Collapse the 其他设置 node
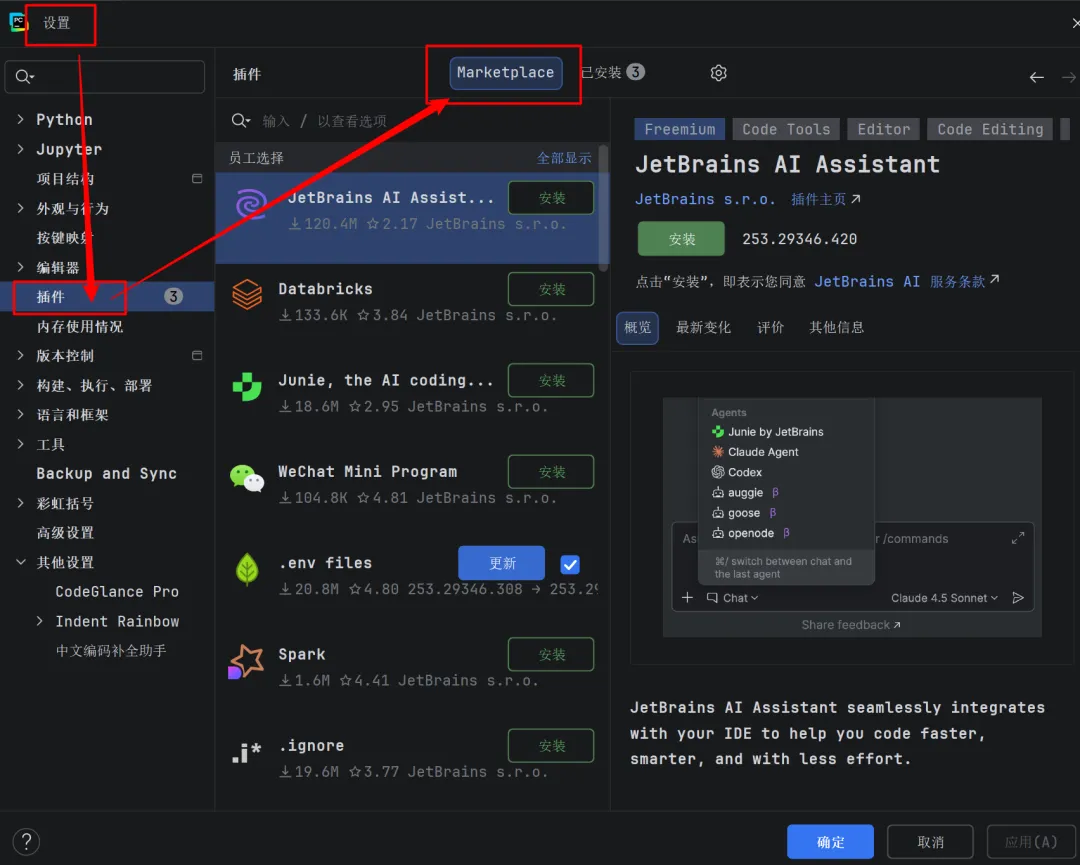 click(21, 562)
